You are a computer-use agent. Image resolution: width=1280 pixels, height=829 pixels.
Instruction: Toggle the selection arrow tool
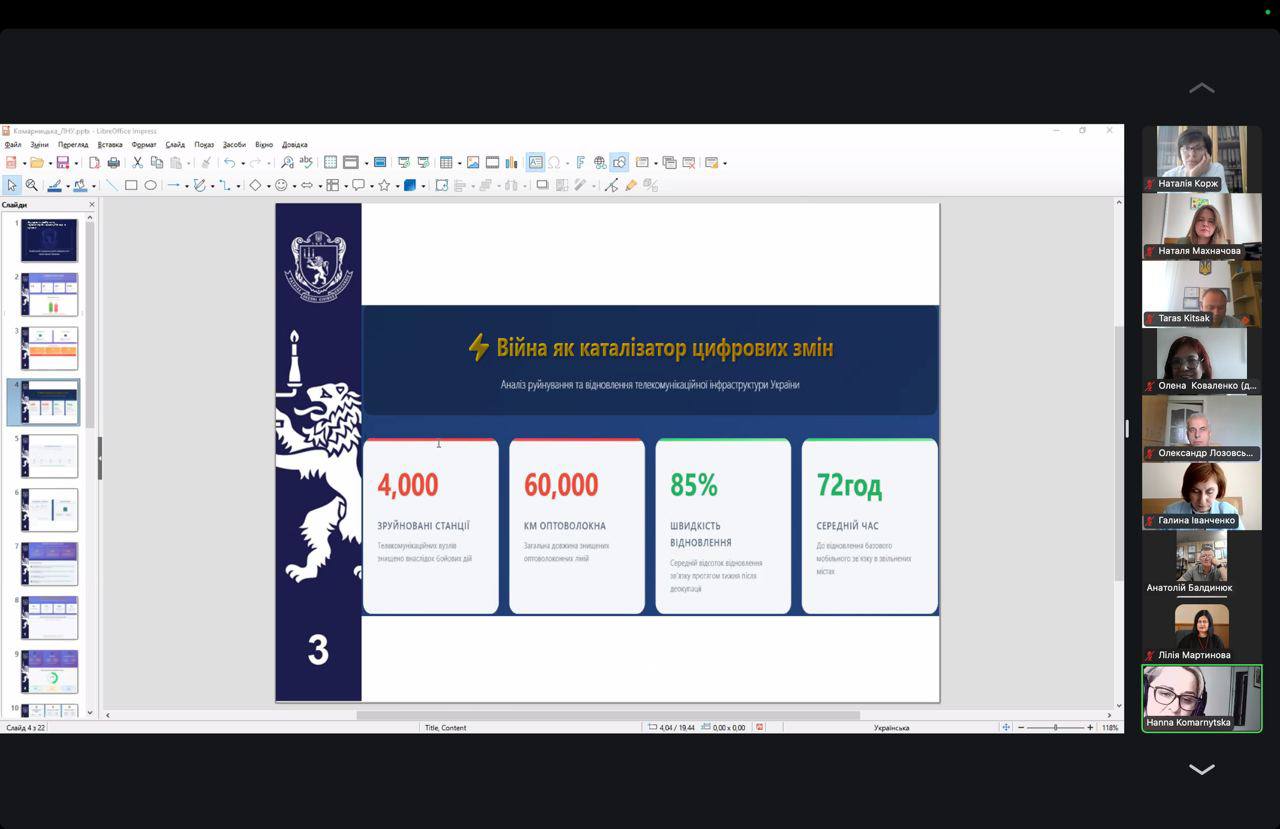12,185
